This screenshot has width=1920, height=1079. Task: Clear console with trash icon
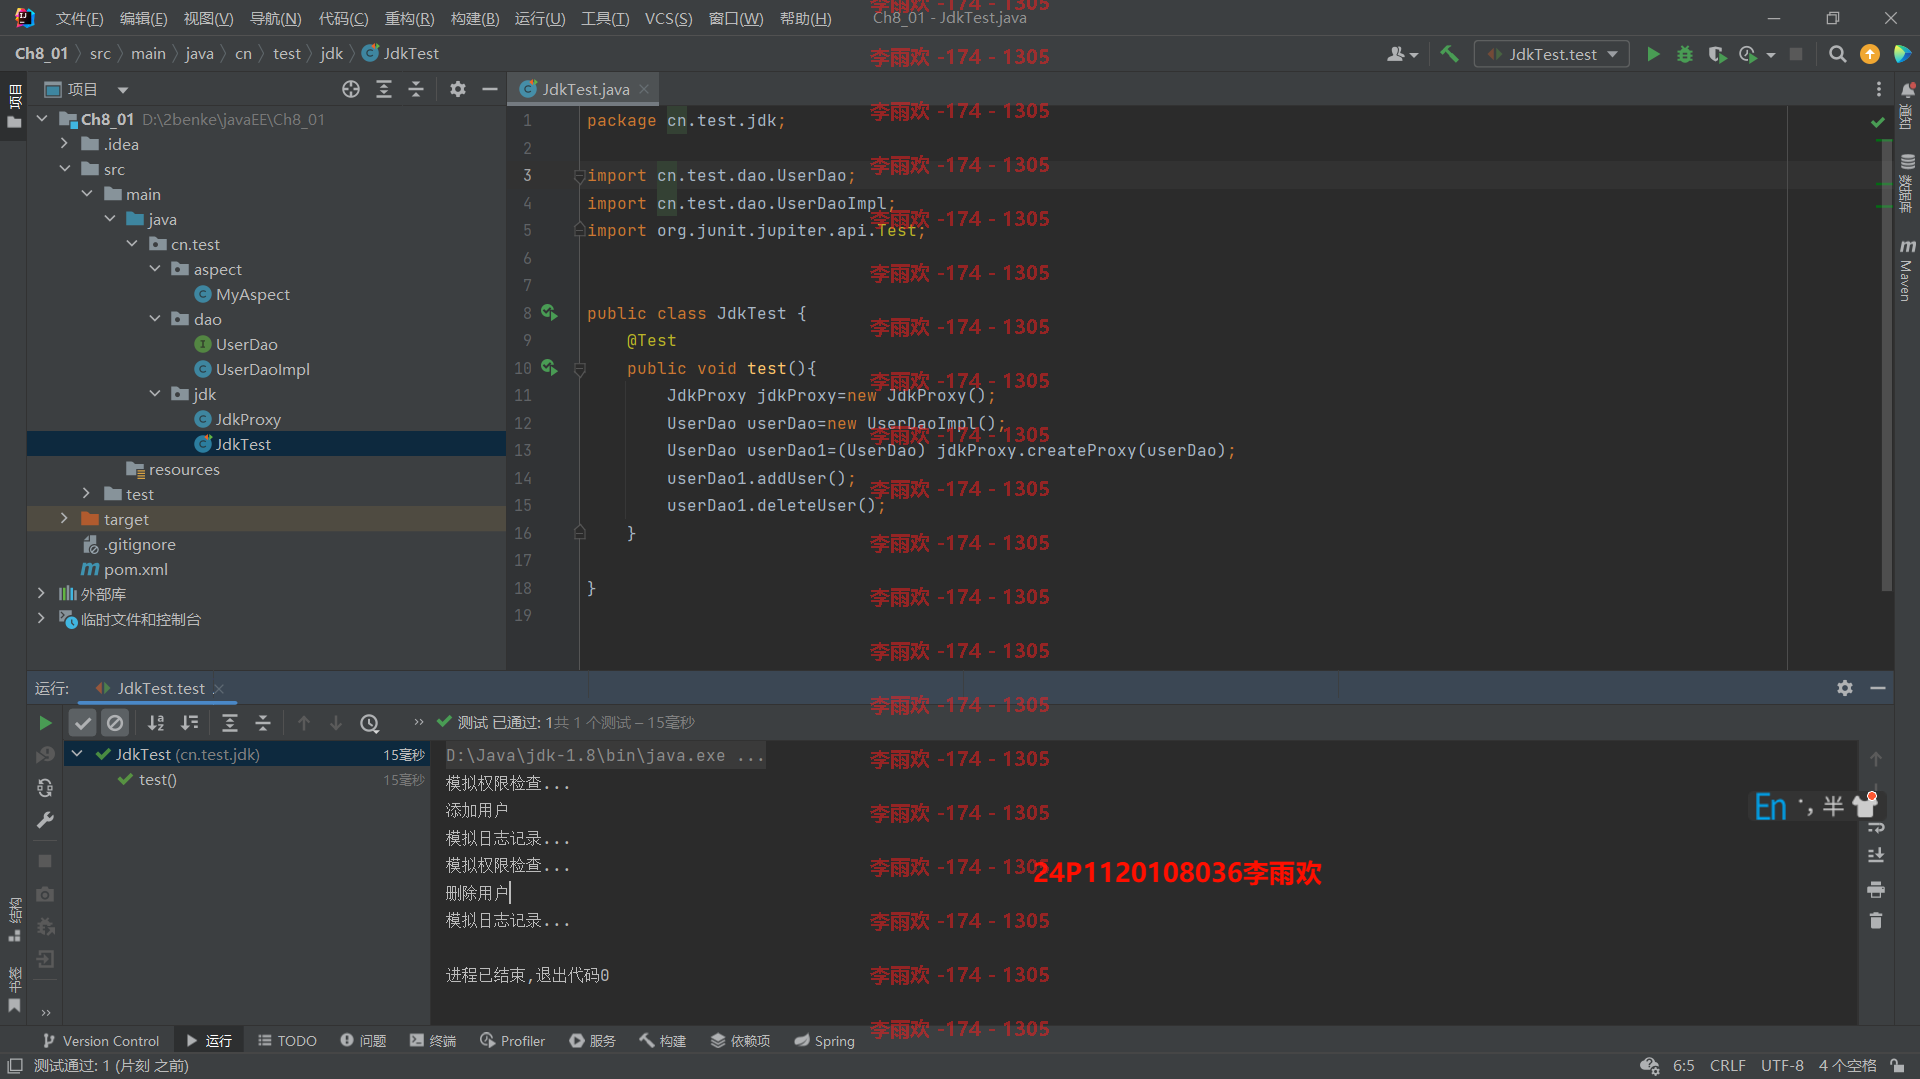pos(1876,921)
